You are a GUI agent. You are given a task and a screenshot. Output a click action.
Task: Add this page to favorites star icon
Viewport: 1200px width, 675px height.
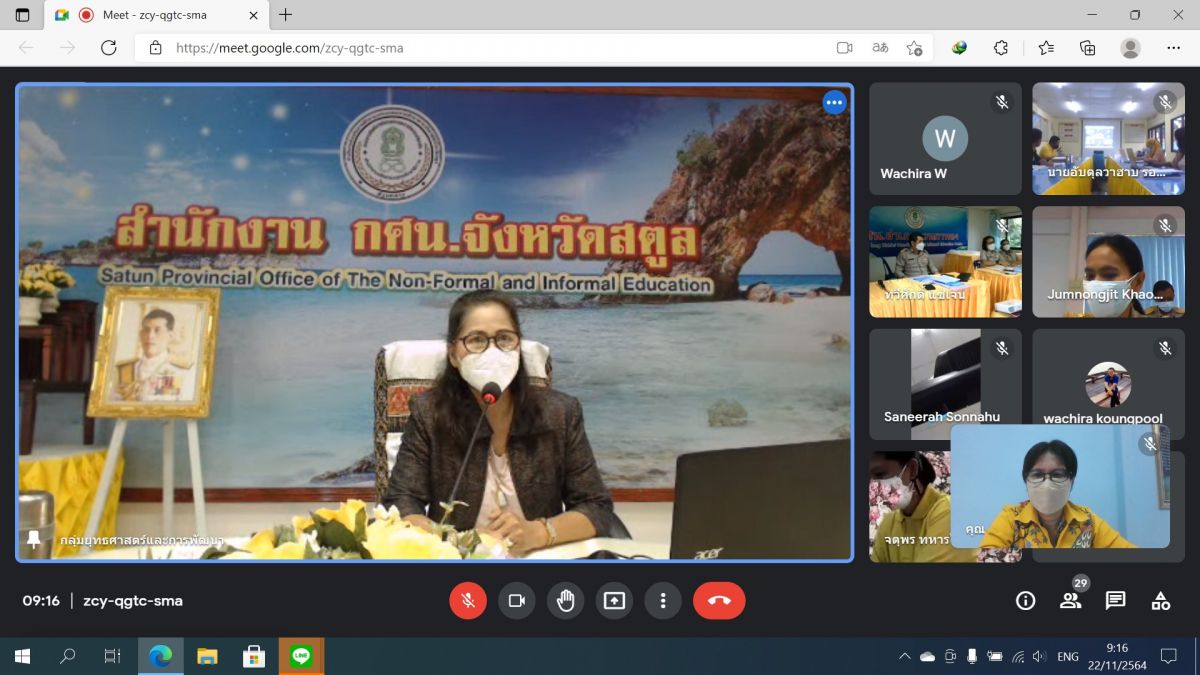913,48
